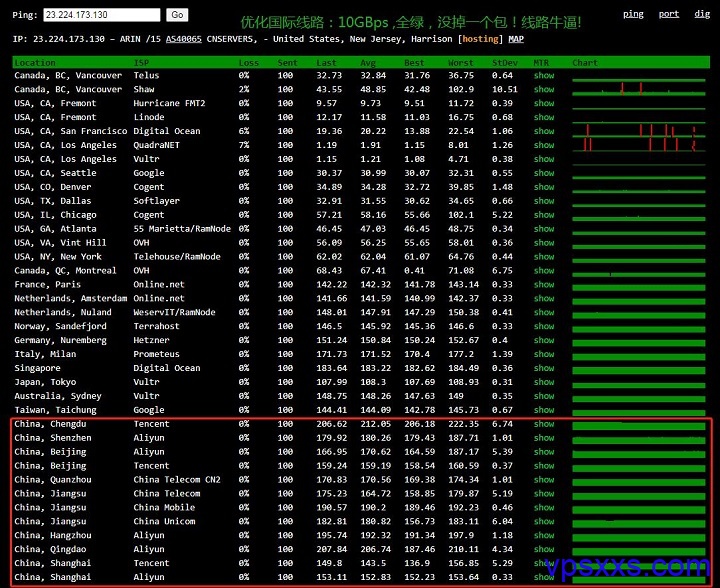Click the Chart column header

click(585, 62)
